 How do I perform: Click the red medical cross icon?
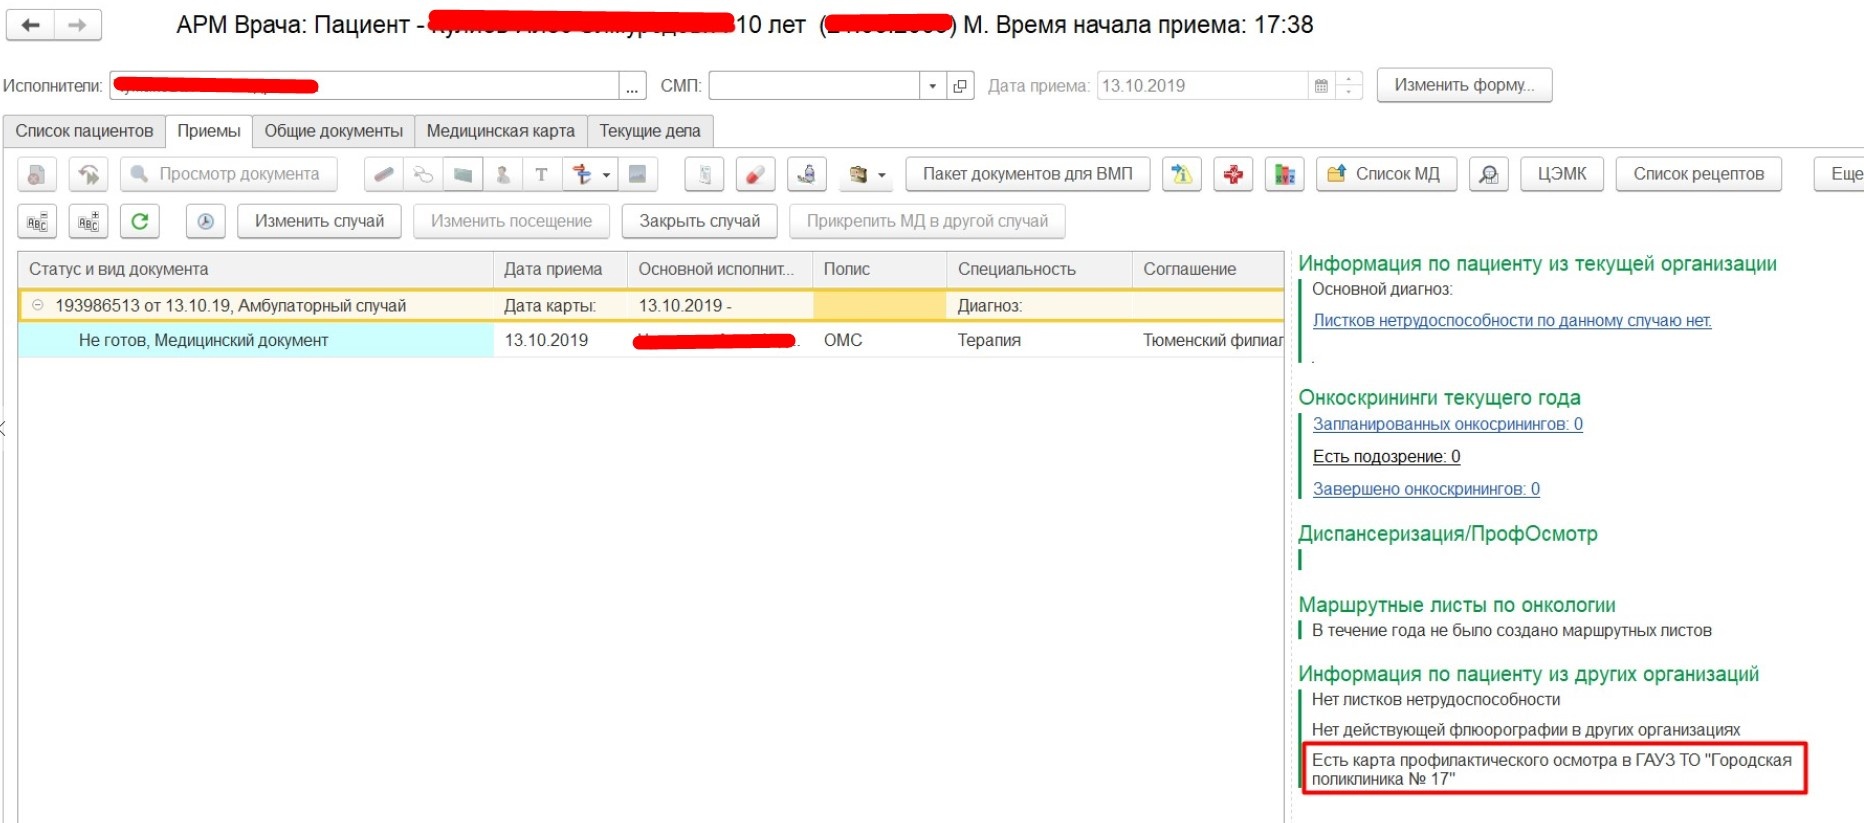click(x=1233, y=174)
